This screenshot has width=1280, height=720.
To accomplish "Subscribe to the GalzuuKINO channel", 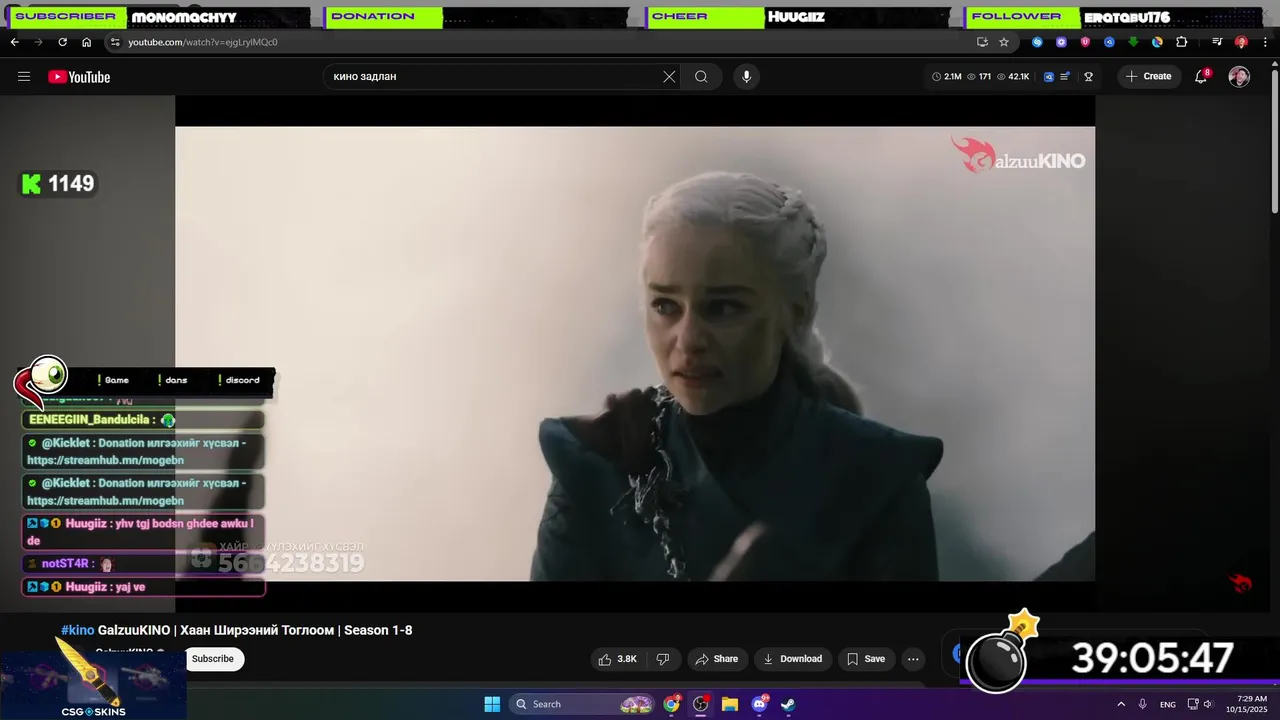I will (x=213, y=659).
